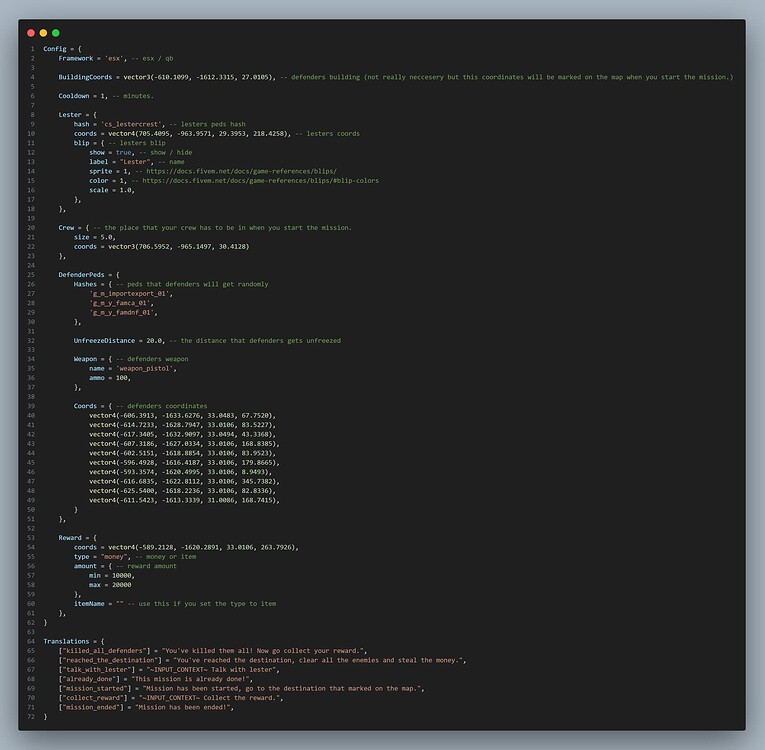
Task: Click the 'weapon_pistol' name string
Action: (144, 368)
